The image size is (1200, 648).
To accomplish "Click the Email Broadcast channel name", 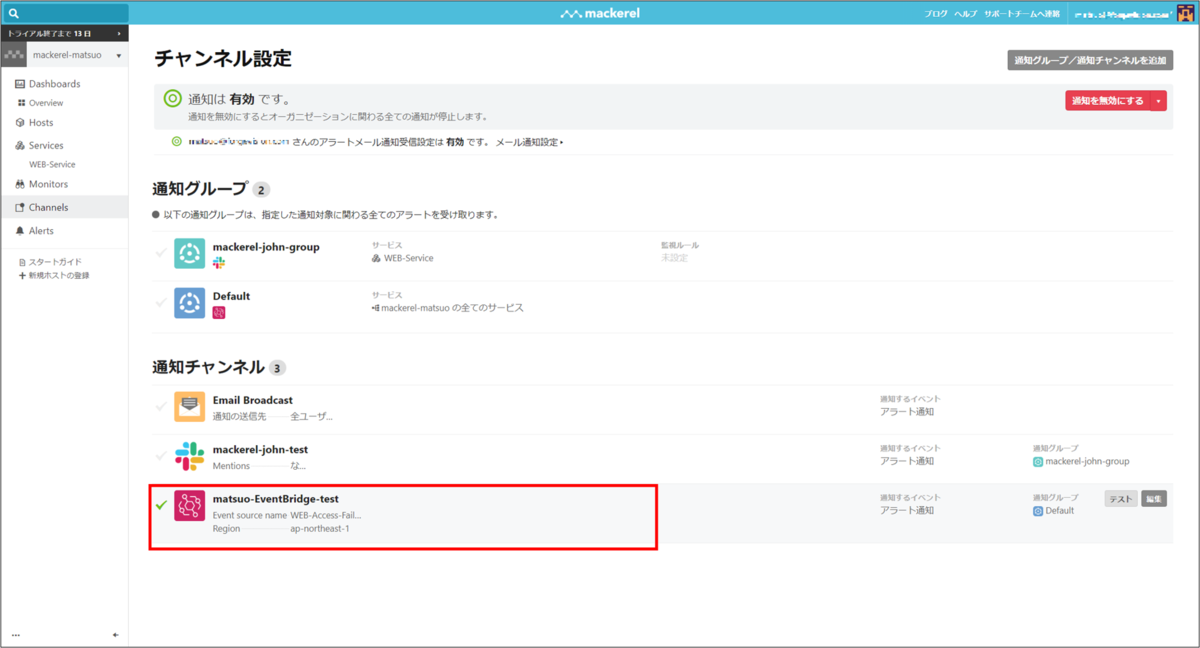I will click(x=253, y=400).
